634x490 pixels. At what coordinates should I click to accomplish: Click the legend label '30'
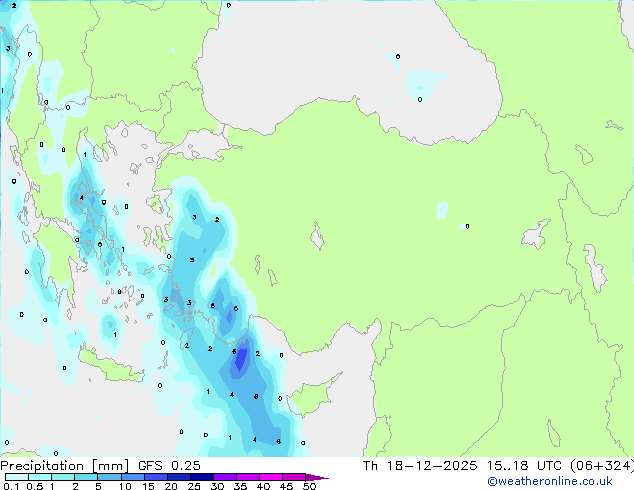[217, 486]
